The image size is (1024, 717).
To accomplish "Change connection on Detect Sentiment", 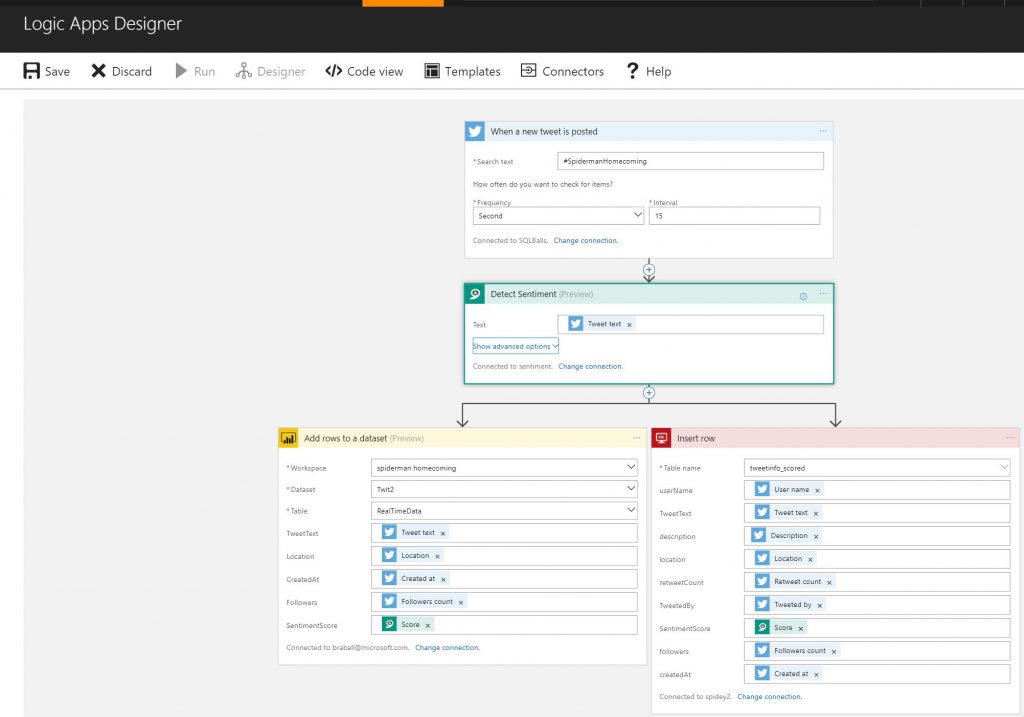I will click(590, 366).
